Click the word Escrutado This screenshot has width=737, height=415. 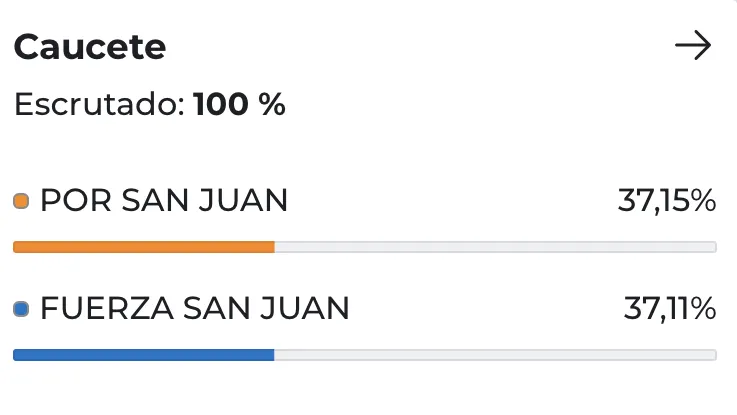(x=99, y=105)
